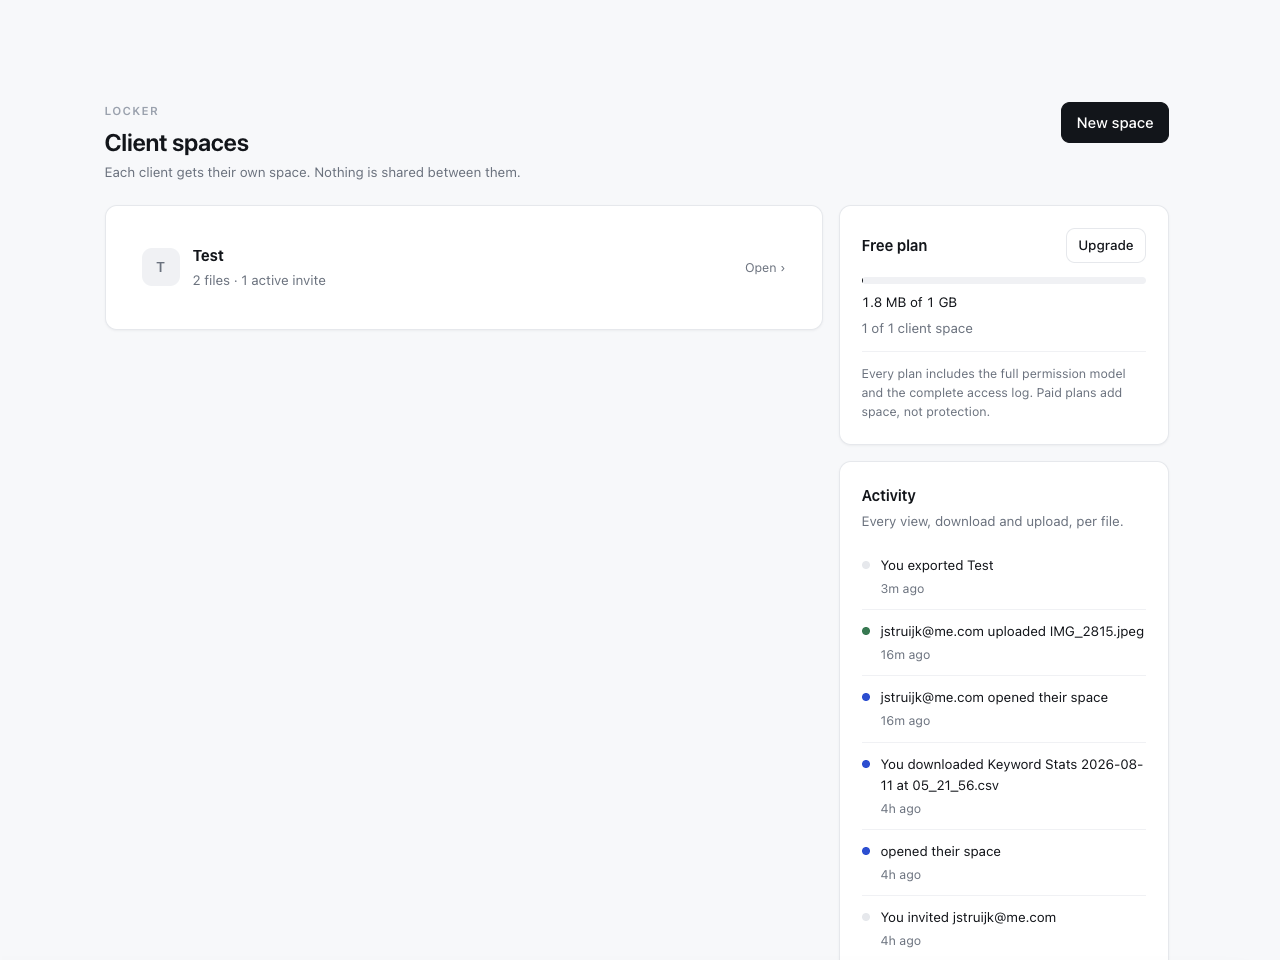Click the Test space avatar with letter T
The width and height of the screenshot is (1280, 960).
161,267
